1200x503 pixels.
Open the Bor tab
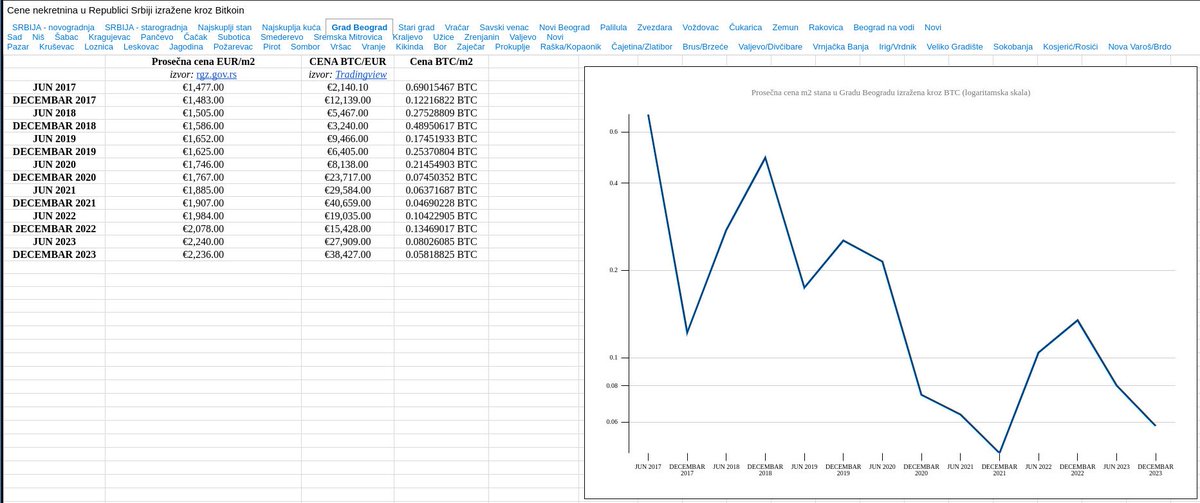click(441, 47)
